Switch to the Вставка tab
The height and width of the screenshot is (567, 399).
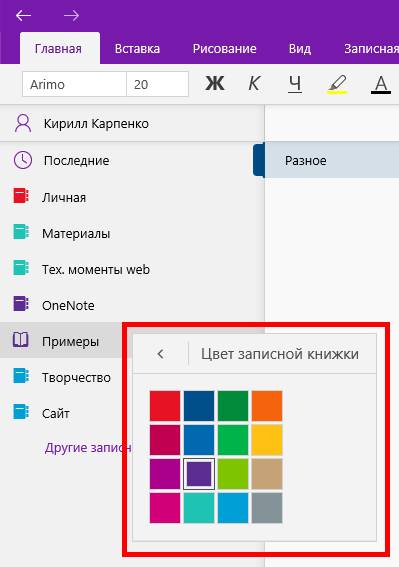pos(137,48)
